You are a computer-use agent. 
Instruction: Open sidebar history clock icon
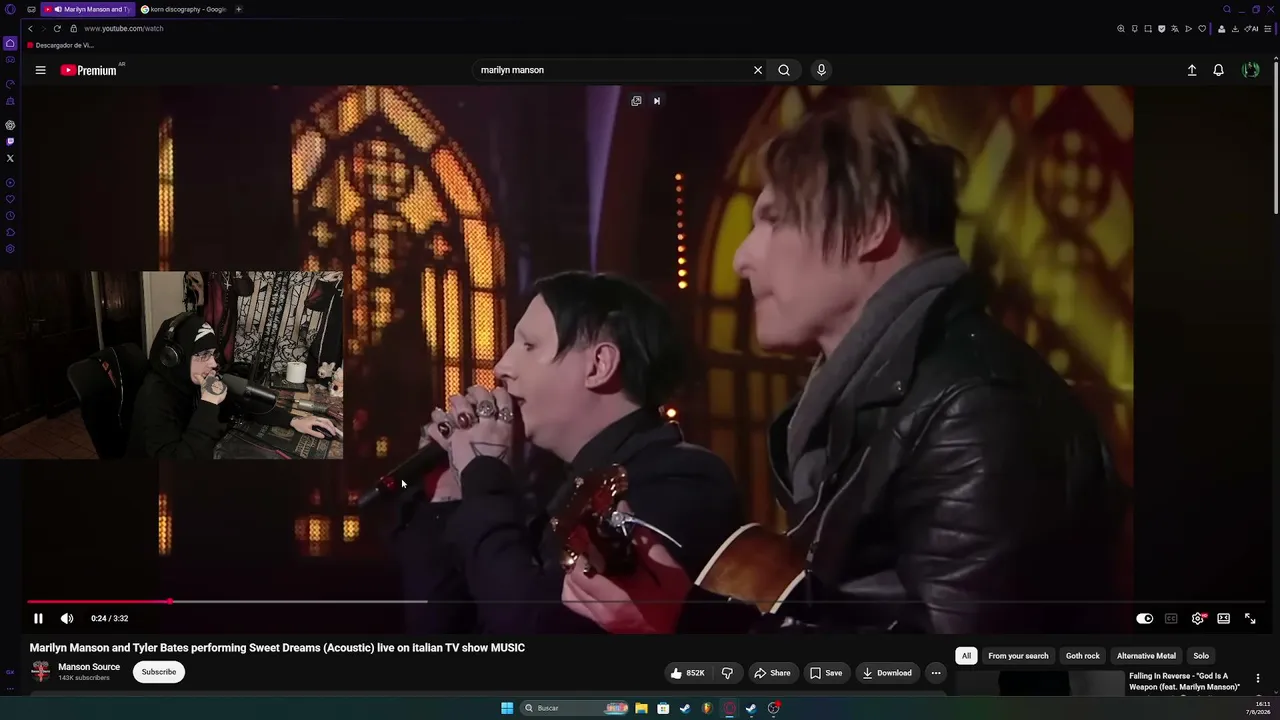[x=10, y=216]
